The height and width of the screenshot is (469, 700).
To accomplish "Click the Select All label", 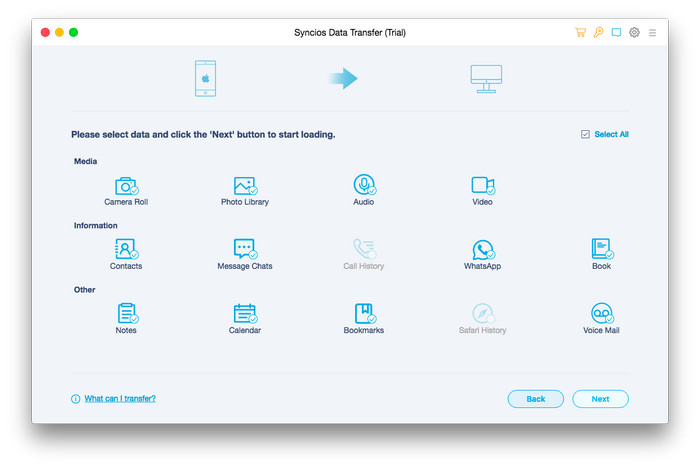I will click(x=611, y=134).
